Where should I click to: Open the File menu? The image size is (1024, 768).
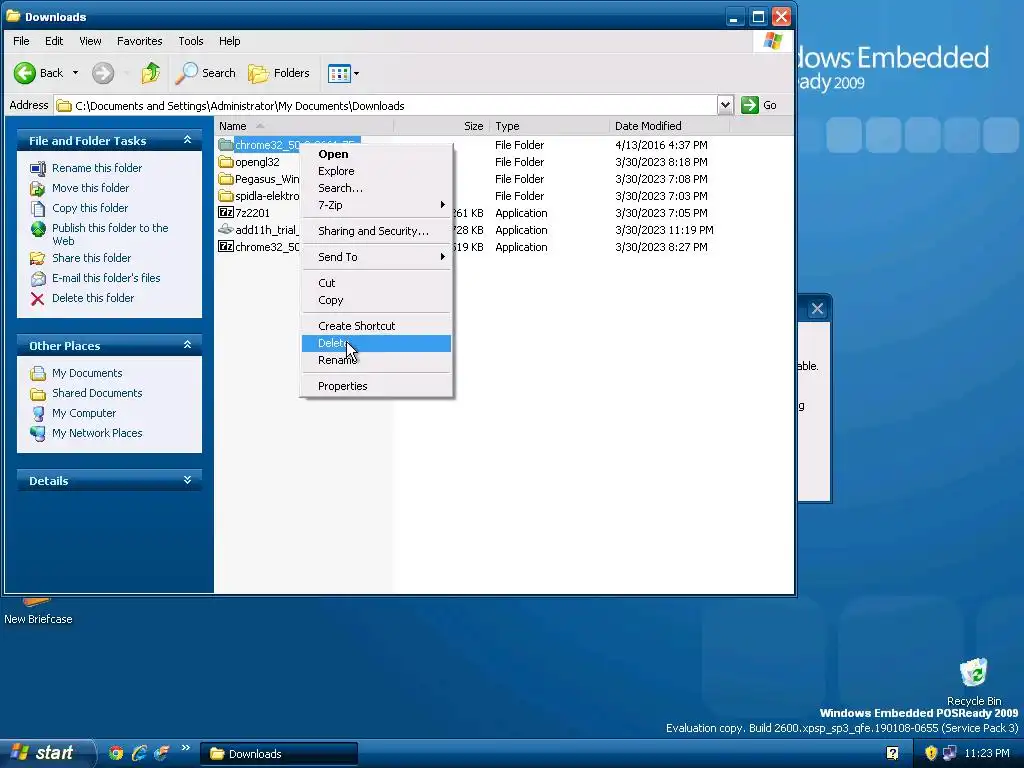click(x=21, y=41)
